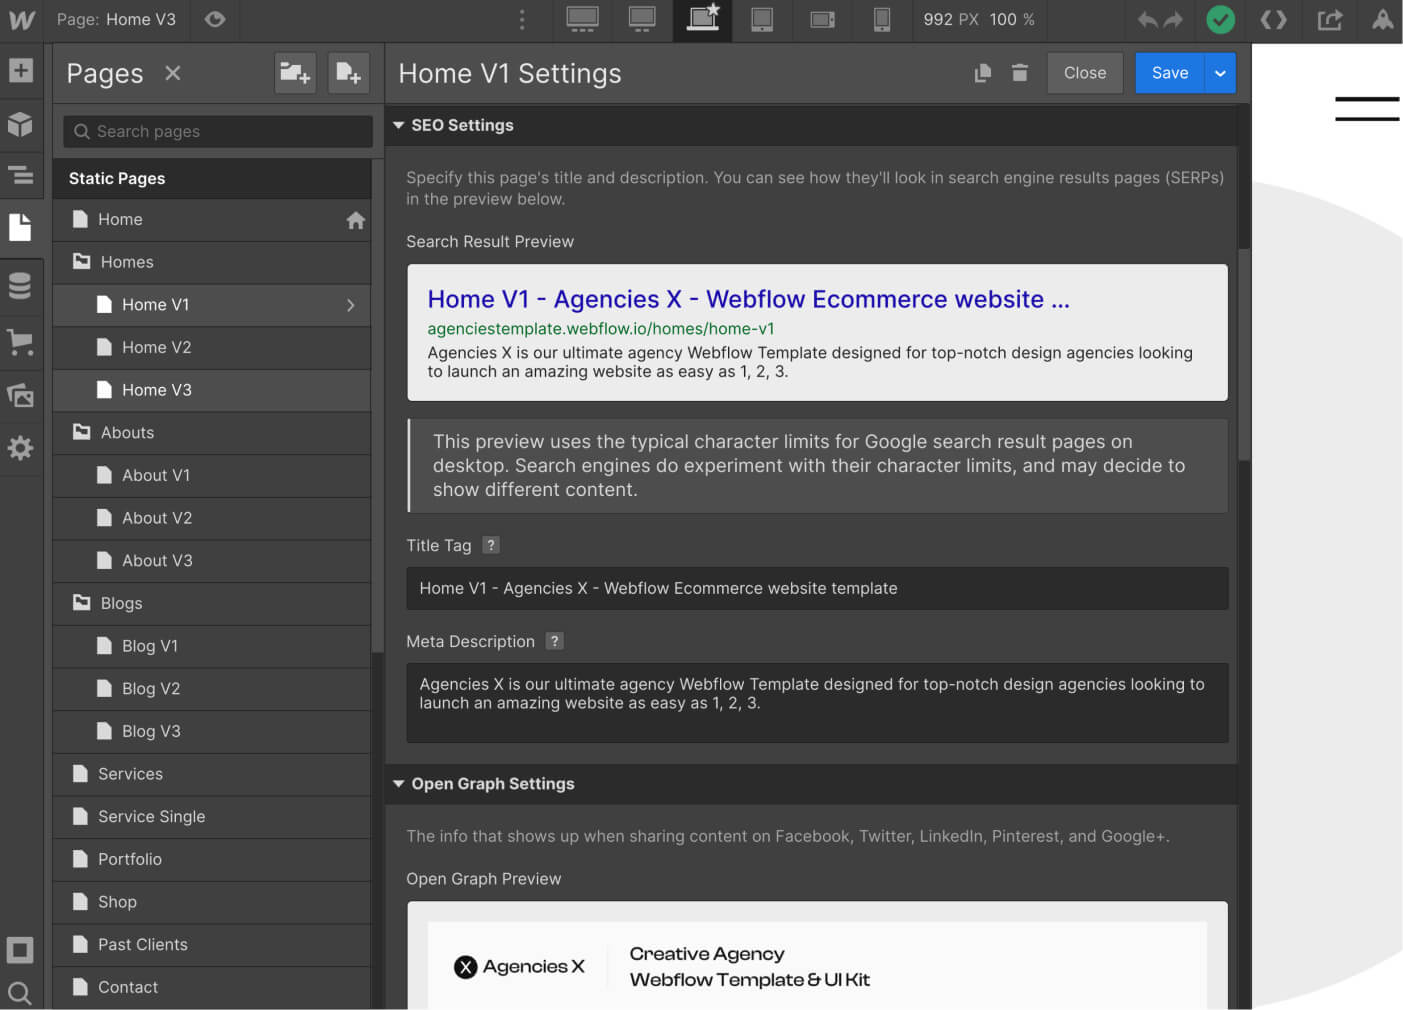The height and width of the screenshot is (1010, 1403).
Task: Toggle preview mode eye icon
Action: click(214, 19)
